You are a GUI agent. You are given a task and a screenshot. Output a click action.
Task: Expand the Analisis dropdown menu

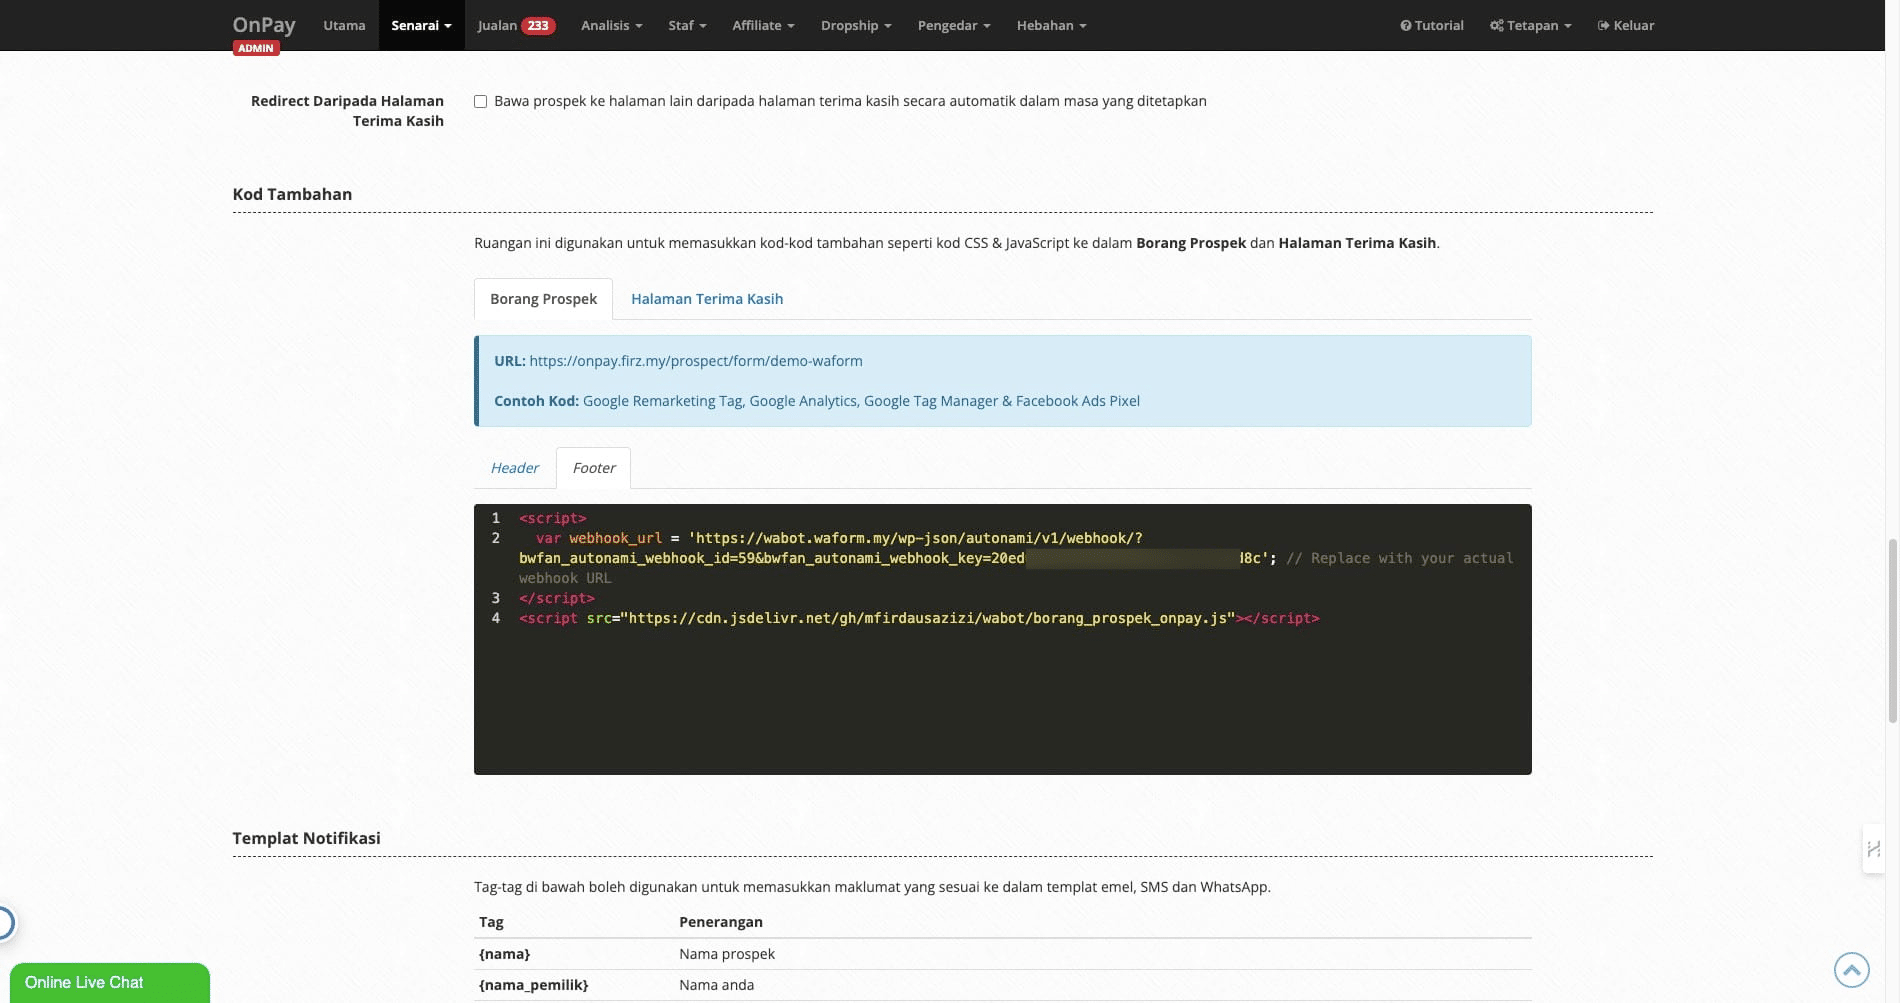click(x=611, y=25)
